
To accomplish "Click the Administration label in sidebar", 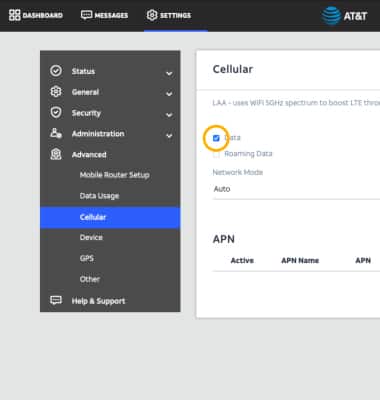I will click(x=98, y=134).
